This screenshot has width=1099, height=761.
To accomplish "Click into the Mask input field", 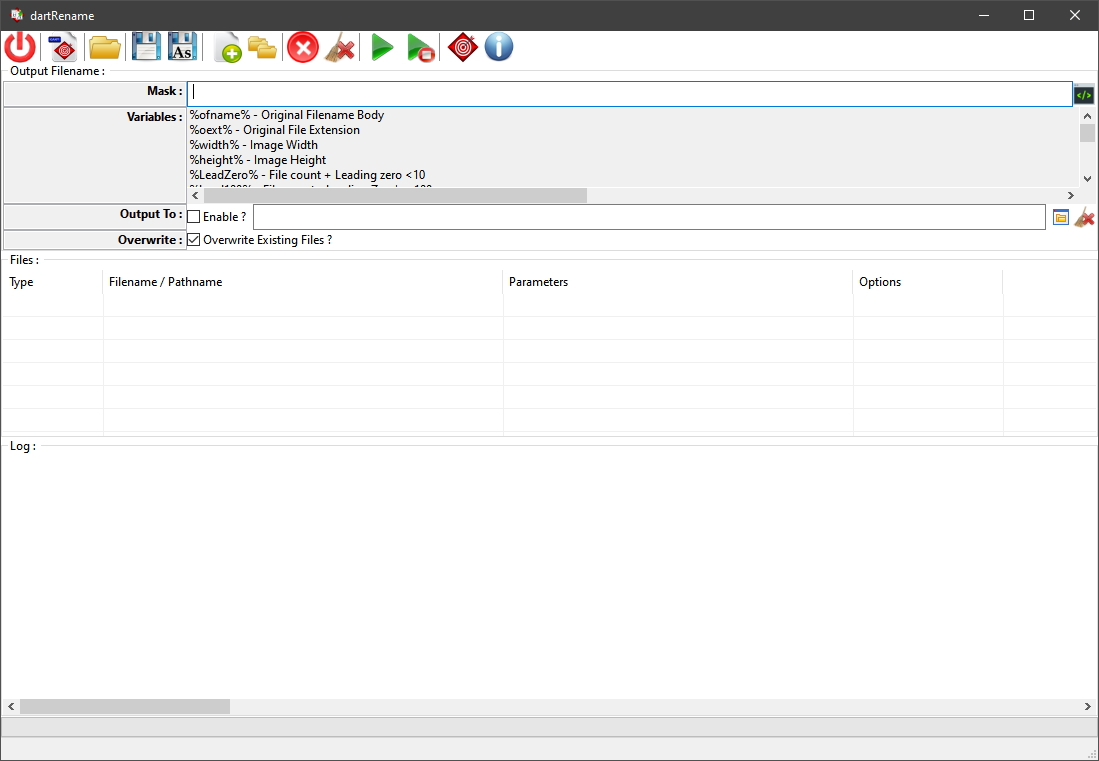I will [629, 94].
